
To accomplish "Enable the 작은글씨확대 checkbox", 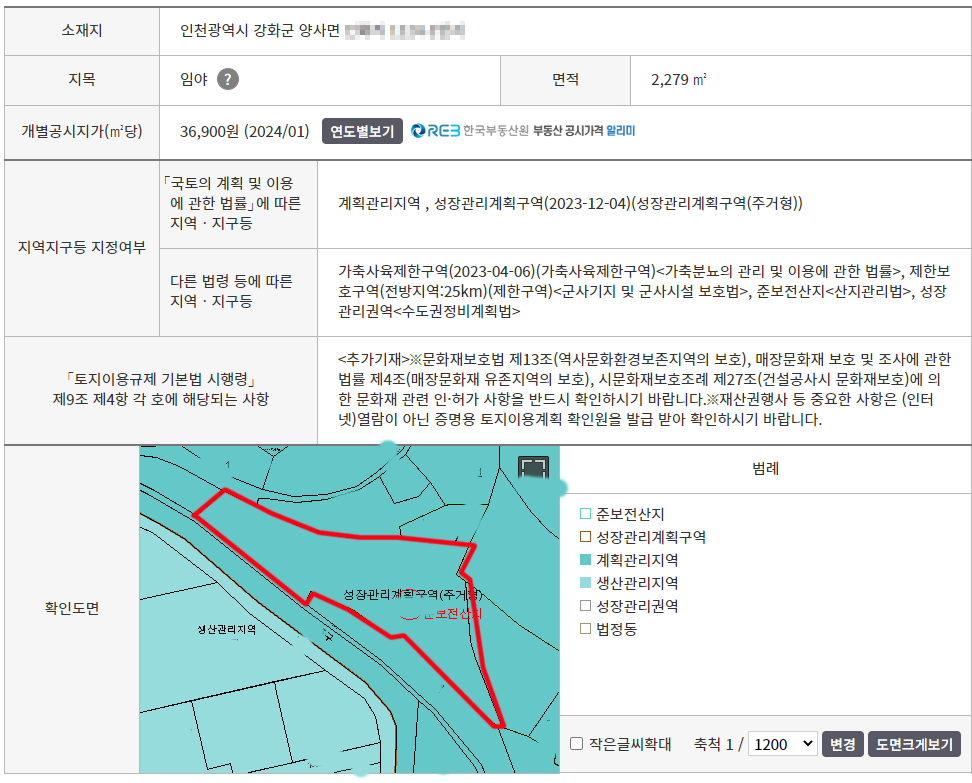I will 576,744.
